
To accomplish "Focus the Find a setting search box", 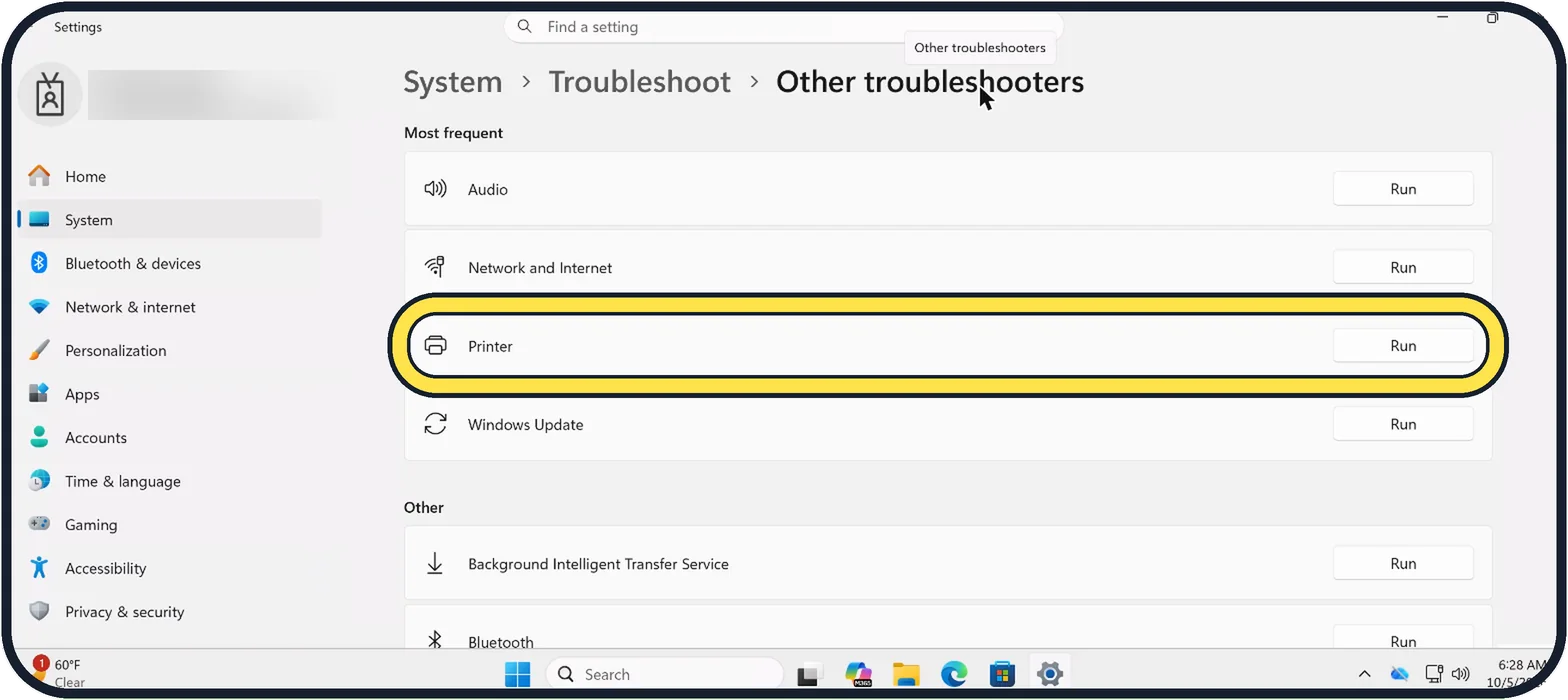I will click(783, 27).
